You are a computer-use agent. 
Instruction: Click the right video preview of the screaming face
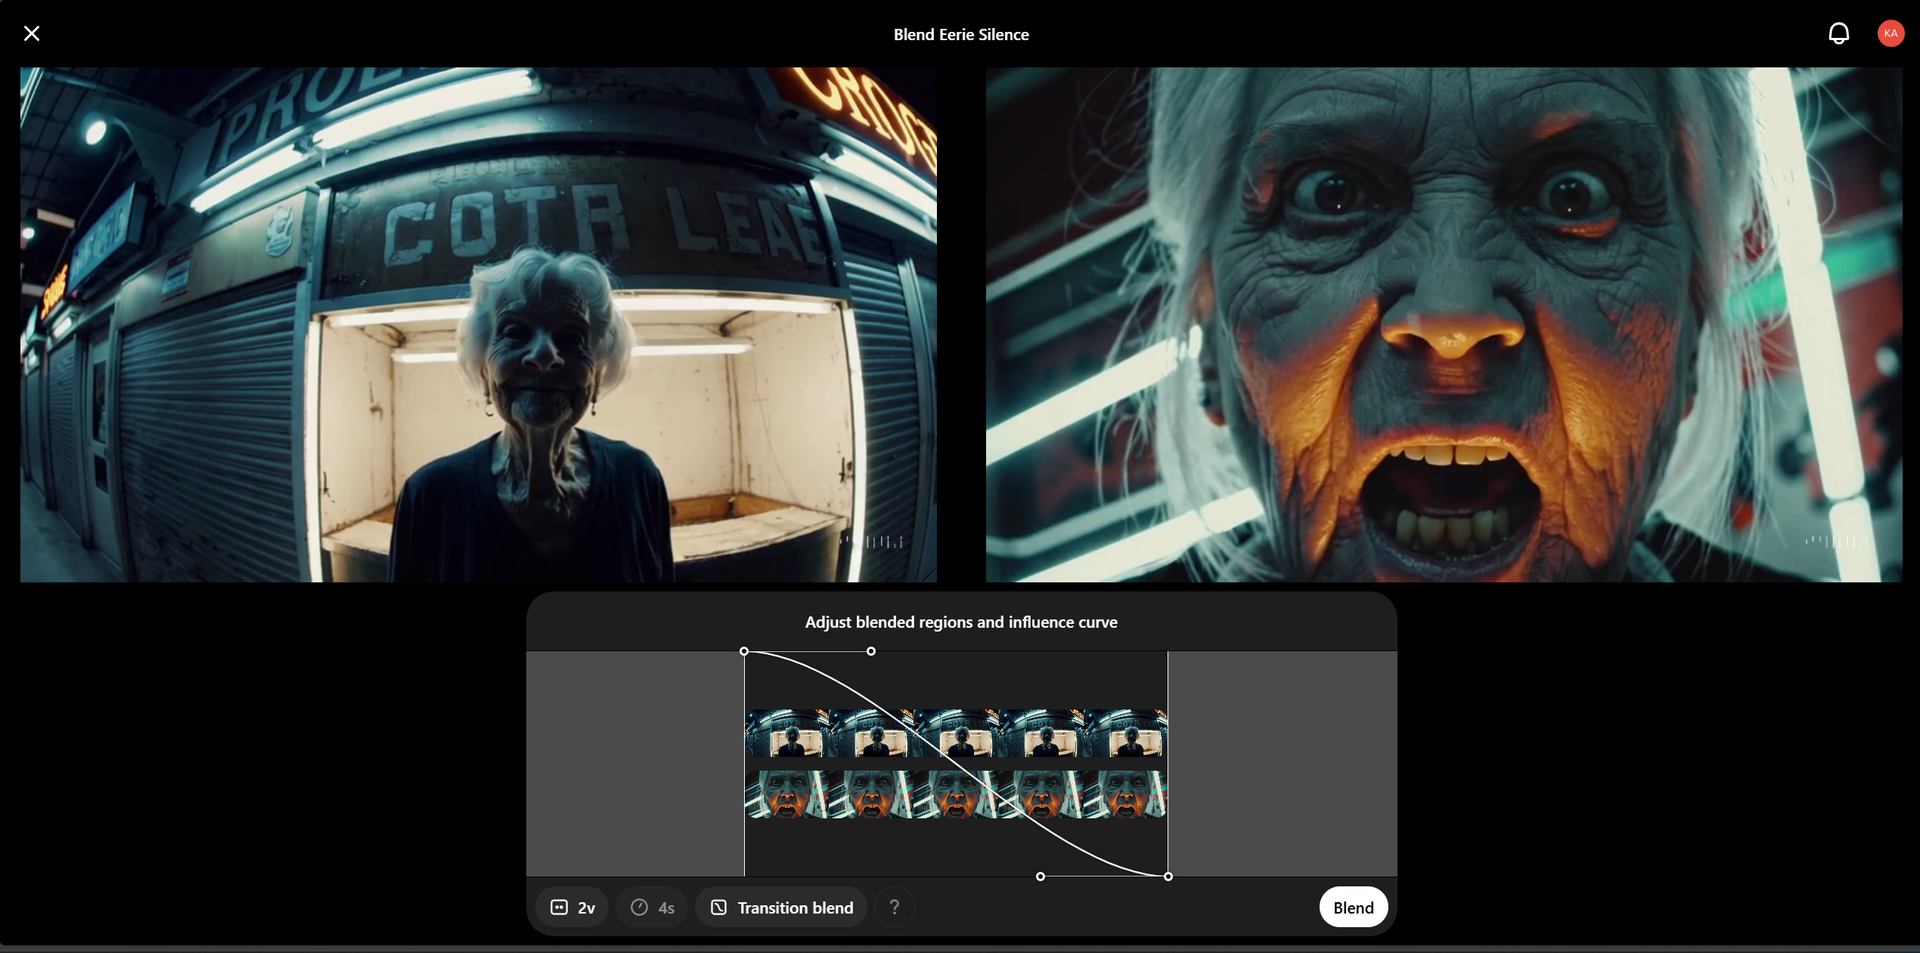pos(1444,325)
